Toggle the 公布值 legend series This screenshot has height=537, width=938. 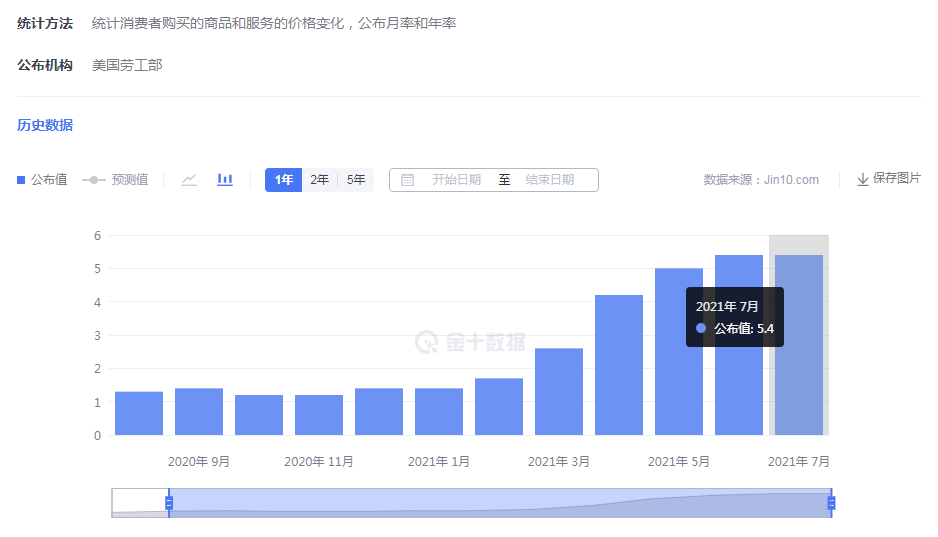[x=42, y=179]
